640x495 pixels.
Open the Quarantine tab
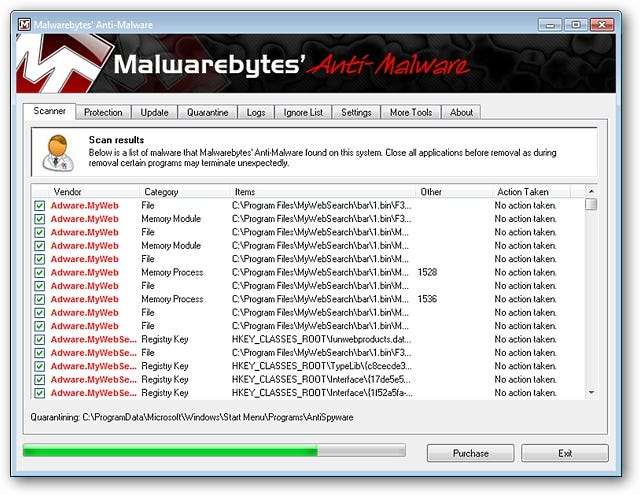pos(207,112)
